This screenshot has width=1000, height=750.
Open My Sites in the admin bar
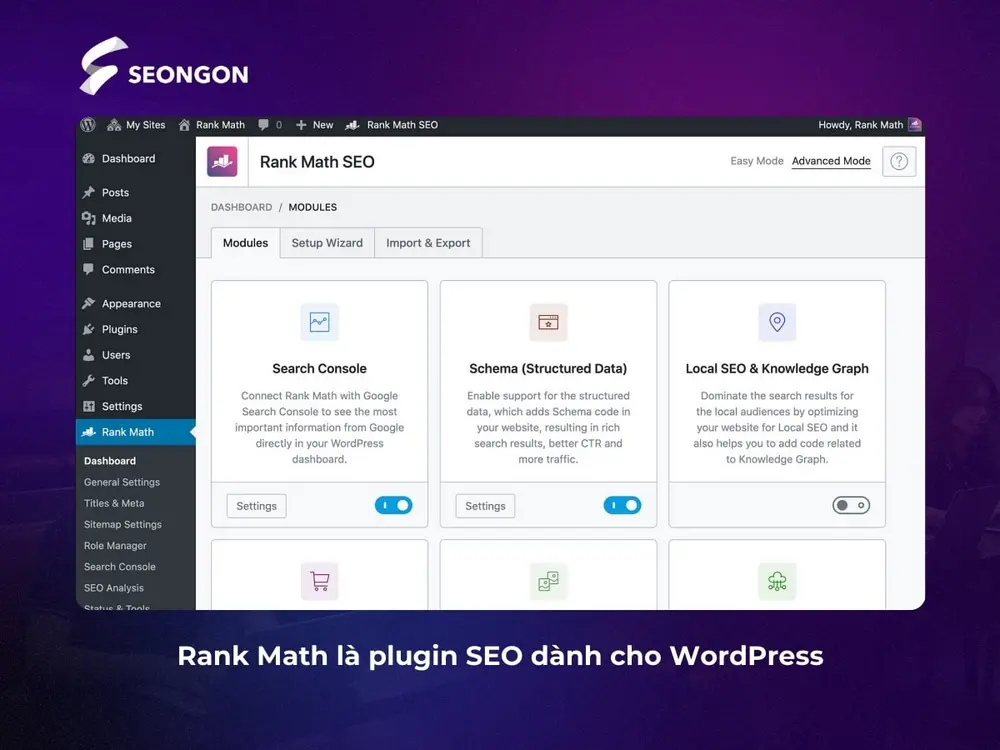pyautogui.click(x=136, y=124)
